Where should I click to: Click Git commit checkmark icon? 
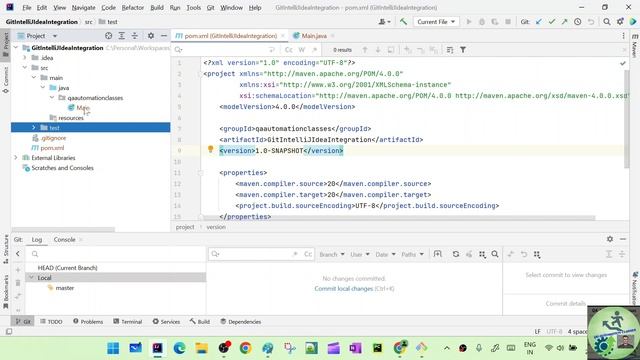pyautogui.click(x=552, y=22)
